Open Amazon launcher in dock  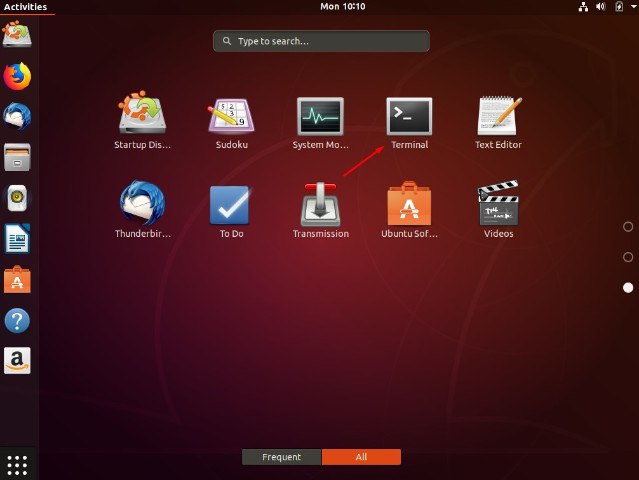click(x=17, y=361)
